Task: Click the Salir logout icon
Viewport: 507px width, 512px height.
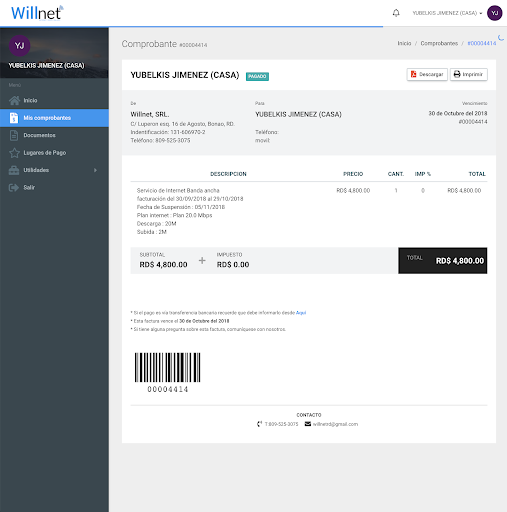Action: pyautogui.click(x=14, y=188)
